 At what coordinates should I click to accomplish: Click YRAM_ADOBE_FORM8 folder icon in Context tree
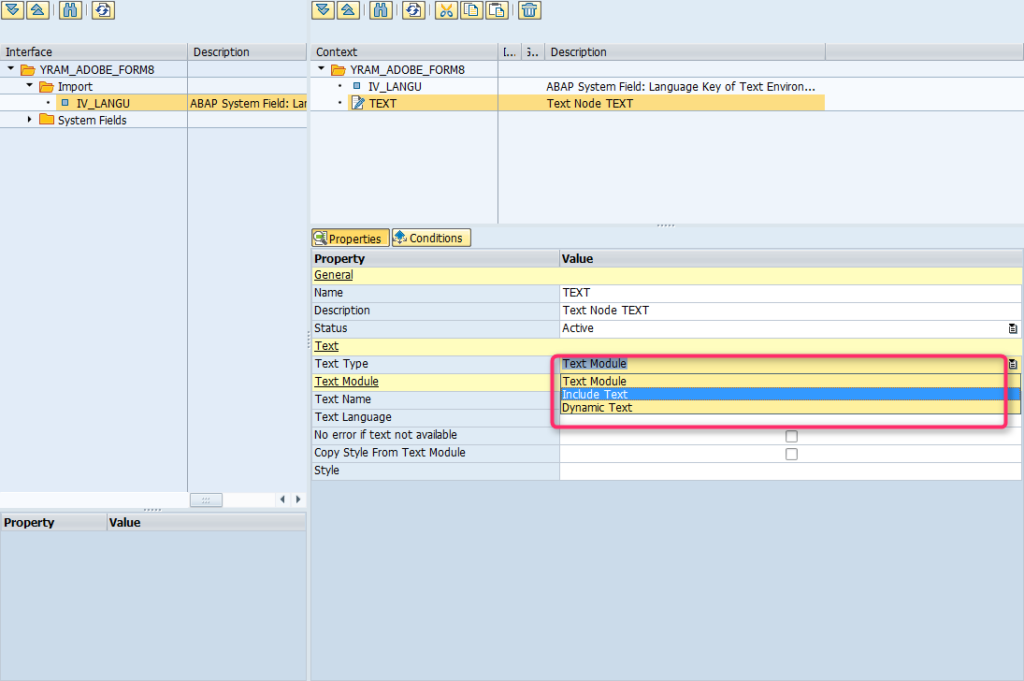(338, 69)
